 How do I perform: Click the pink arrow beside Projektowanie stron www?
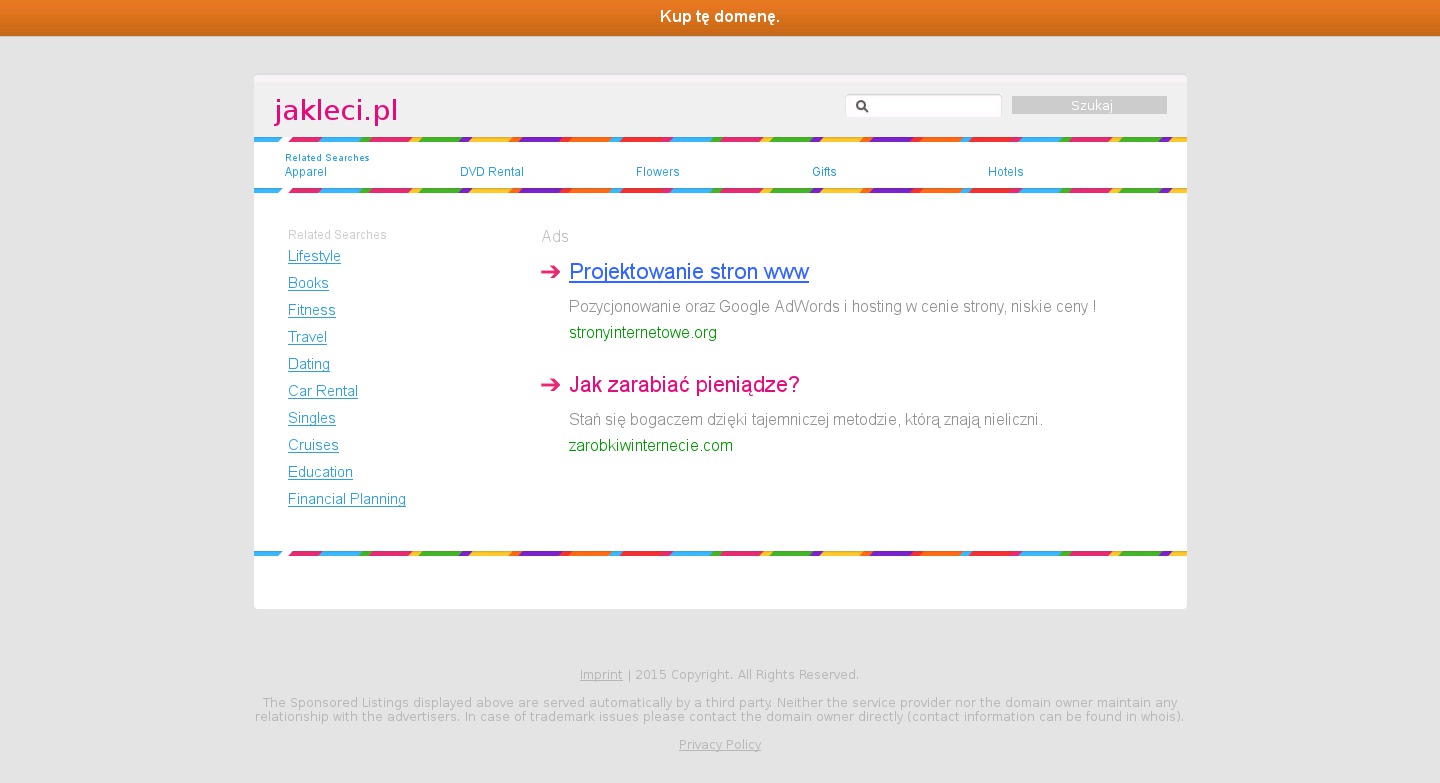point(550,272)
